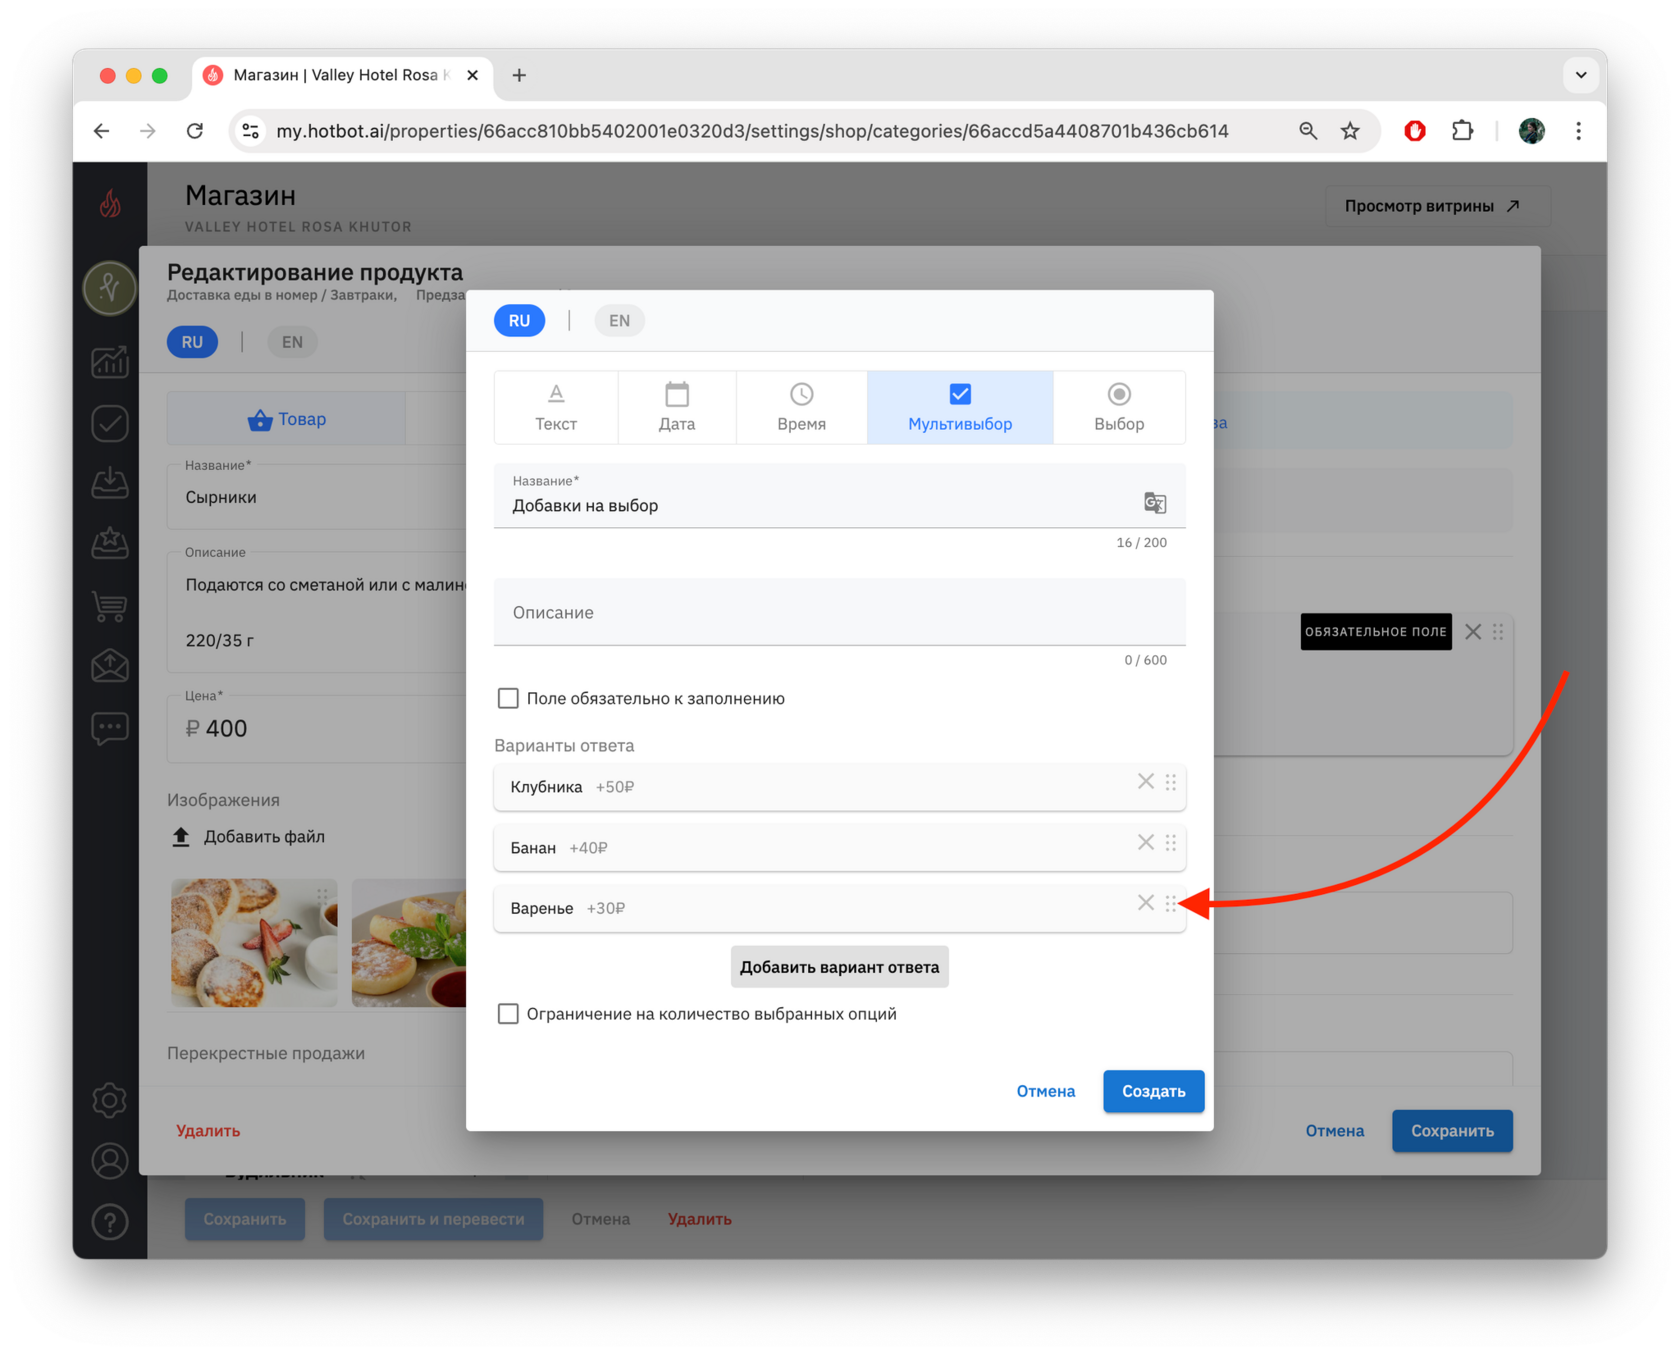Click the translate icon in Название field
This screenshot has width=1680, height=1355.
[1154, 502]
